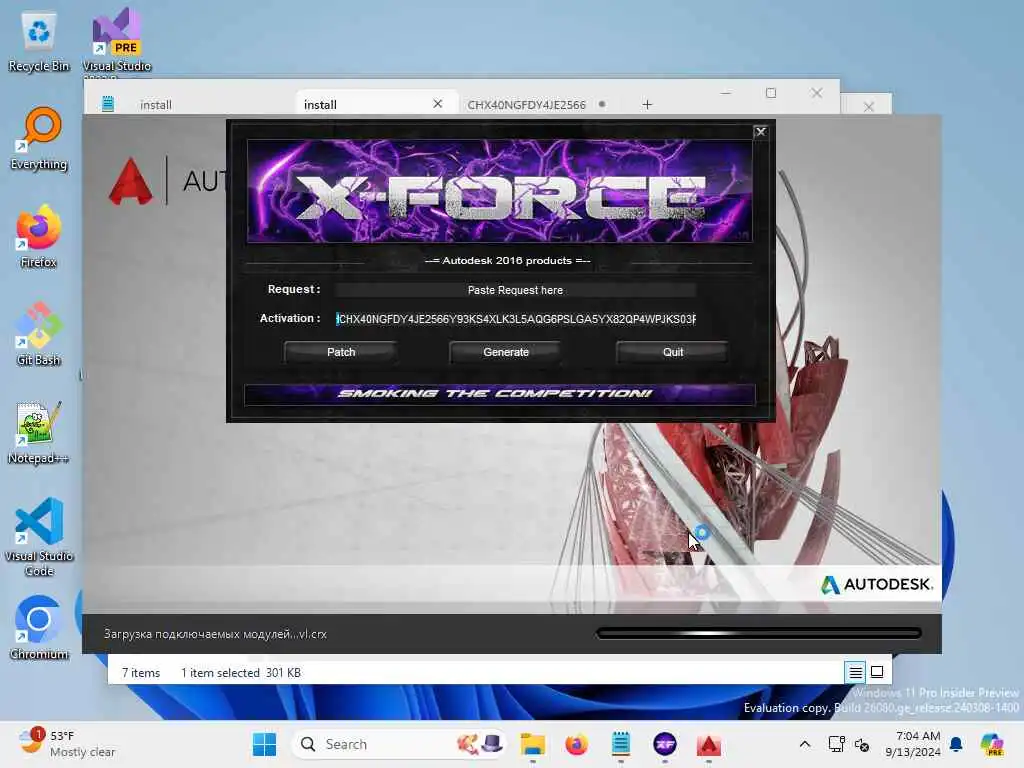Switch to the CHX40NGFDY4JE2566 Notepad tab
Viewport: 1024px width, 768px height.
tap(526, 104)
